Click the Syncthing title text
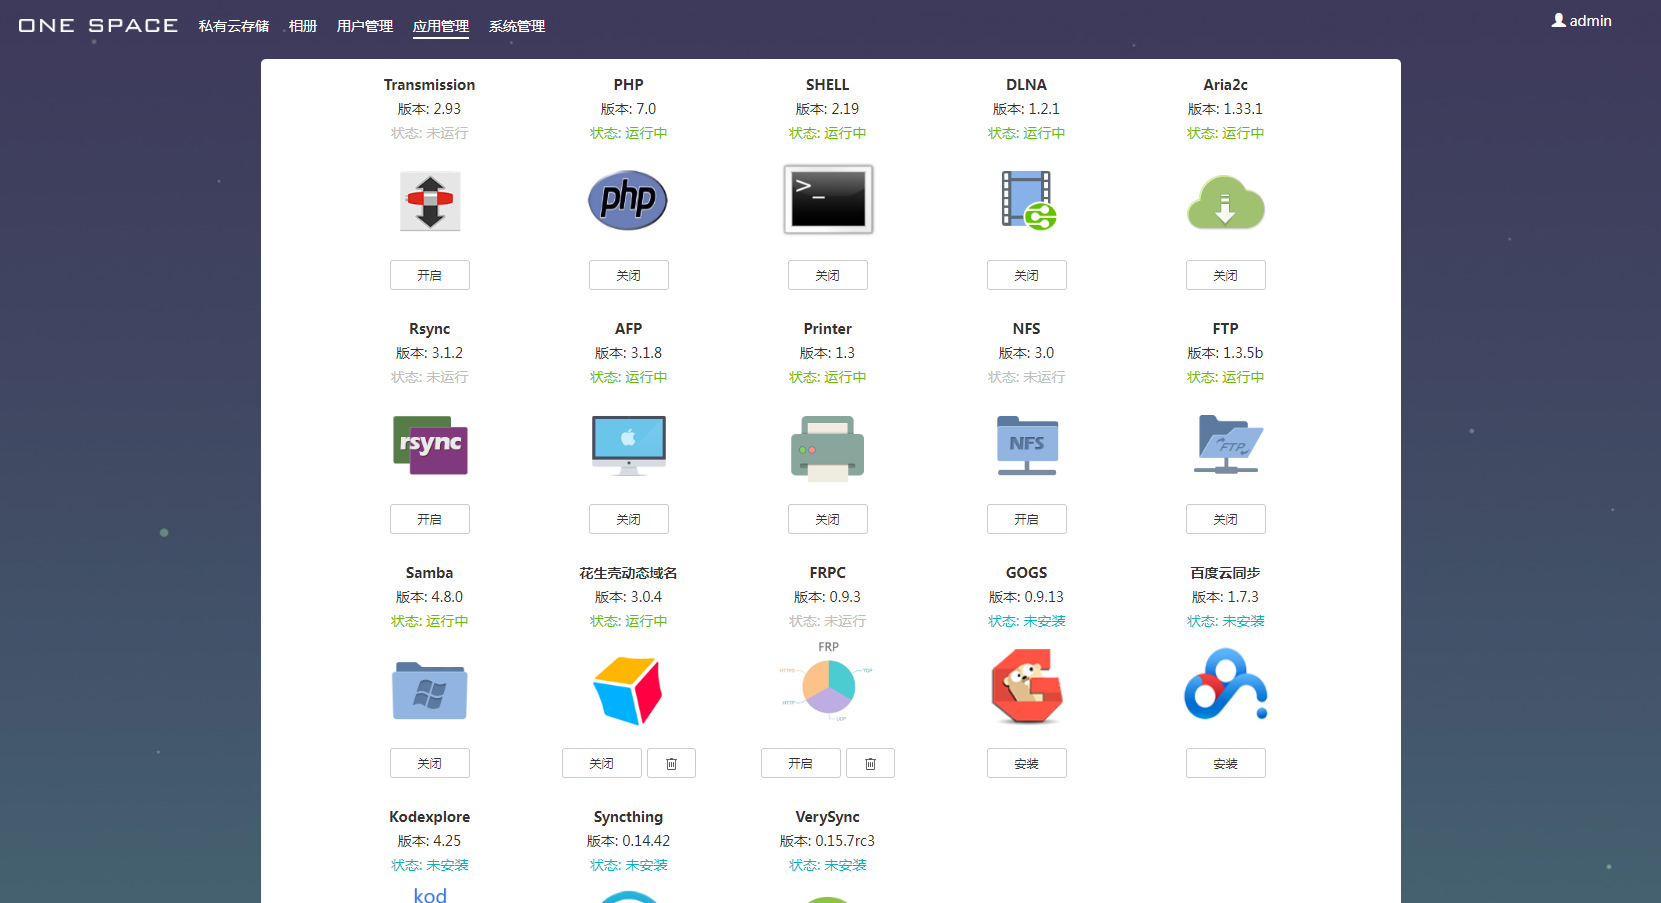 628,817
